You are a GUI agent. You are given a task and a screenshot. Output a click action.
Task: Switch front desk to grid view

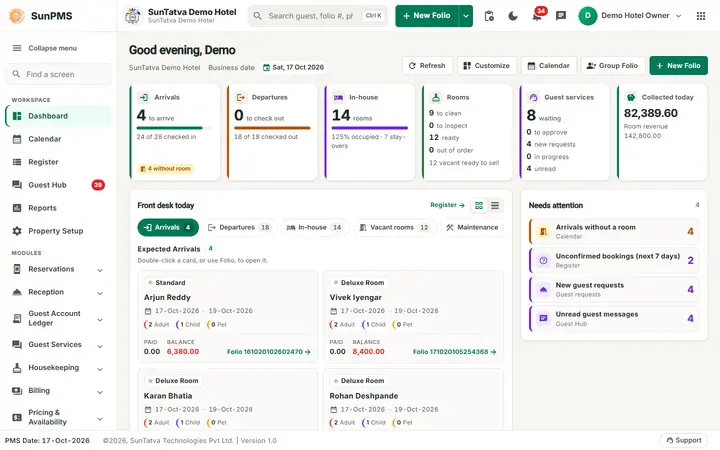(479, 205)
